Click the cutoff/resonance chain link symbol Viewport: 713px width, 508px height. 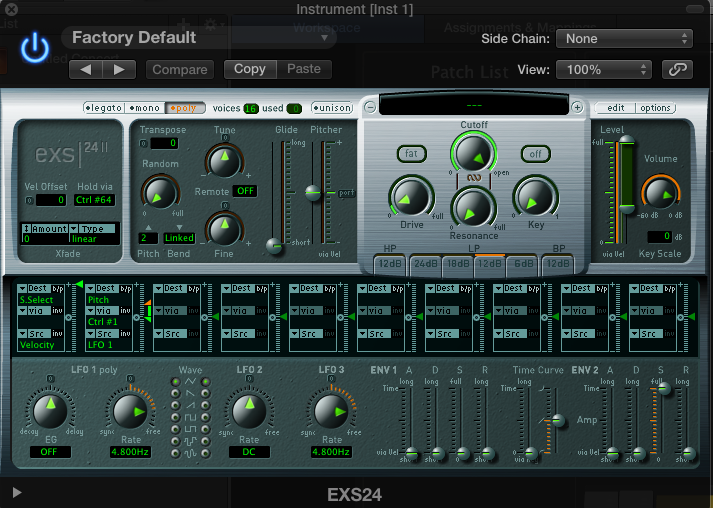click(473, 178)
